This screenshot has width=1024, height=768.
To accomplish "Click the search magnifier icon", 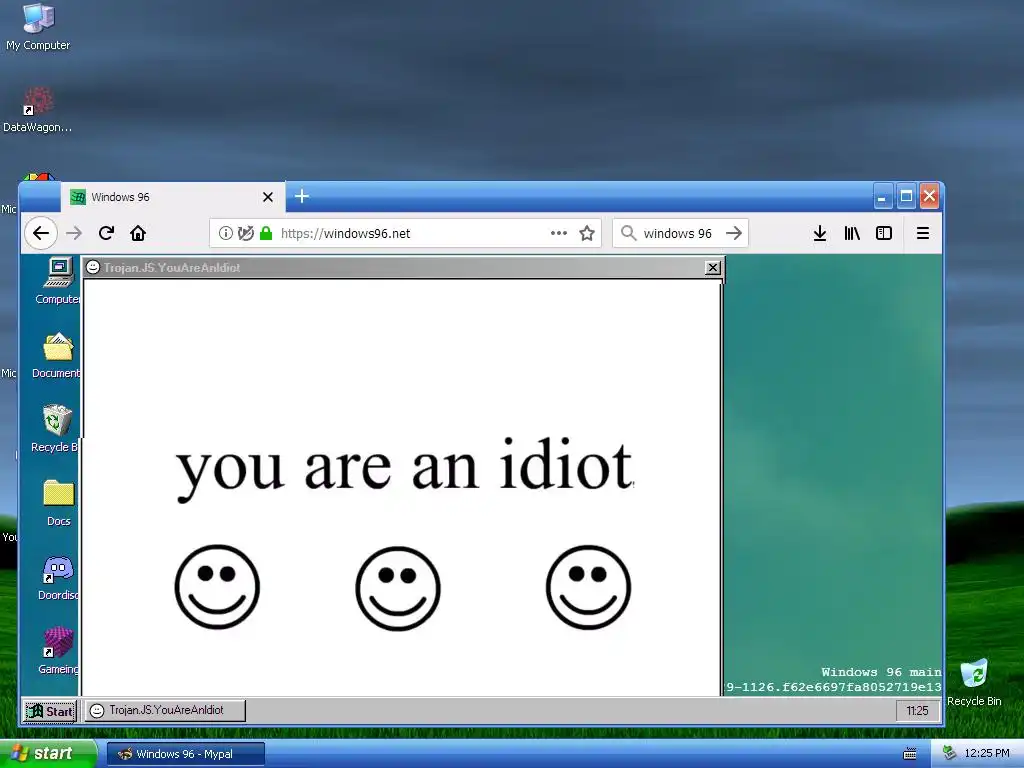I will 628,233.
